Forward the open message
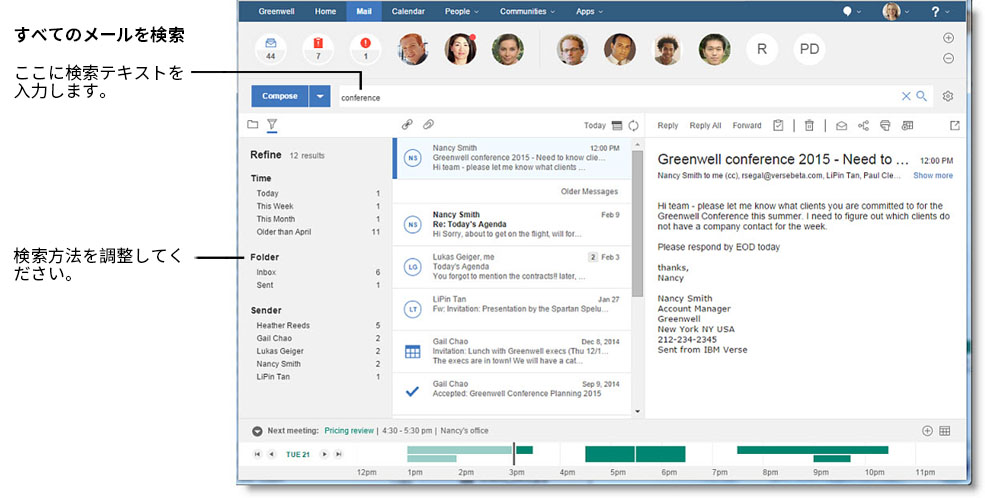985x498 pixels. point(747,126)
